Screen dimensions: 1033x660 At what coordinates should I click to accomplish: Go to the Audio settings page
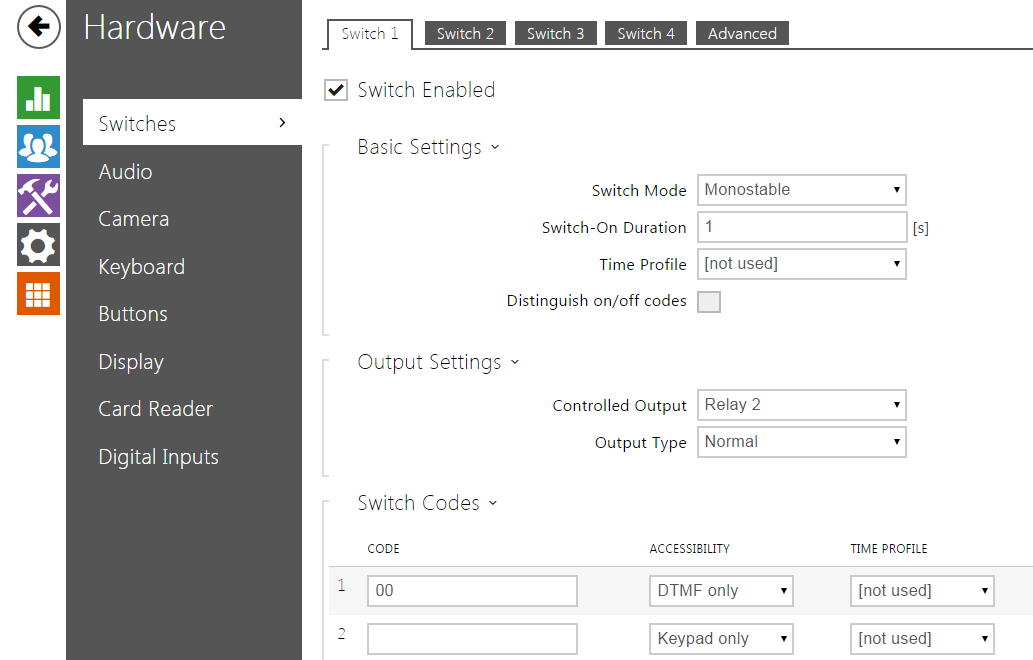pos(125,172)
